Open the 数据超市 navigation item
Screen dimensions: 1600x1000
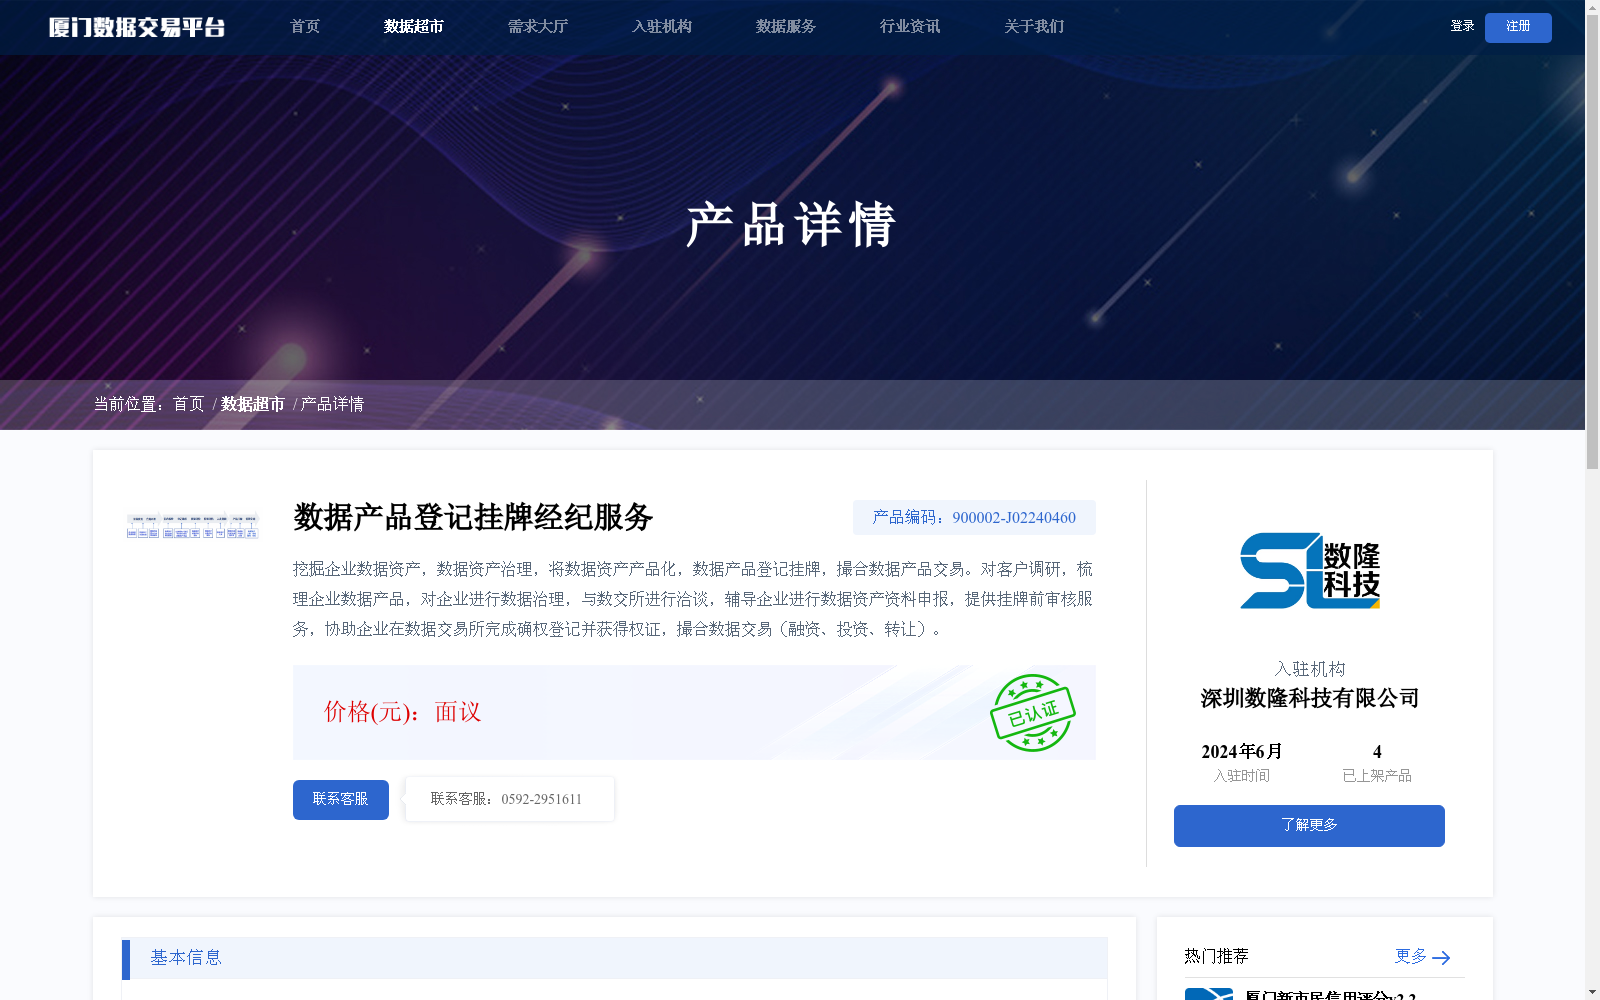pyautogui.click(x=414, y=27)
